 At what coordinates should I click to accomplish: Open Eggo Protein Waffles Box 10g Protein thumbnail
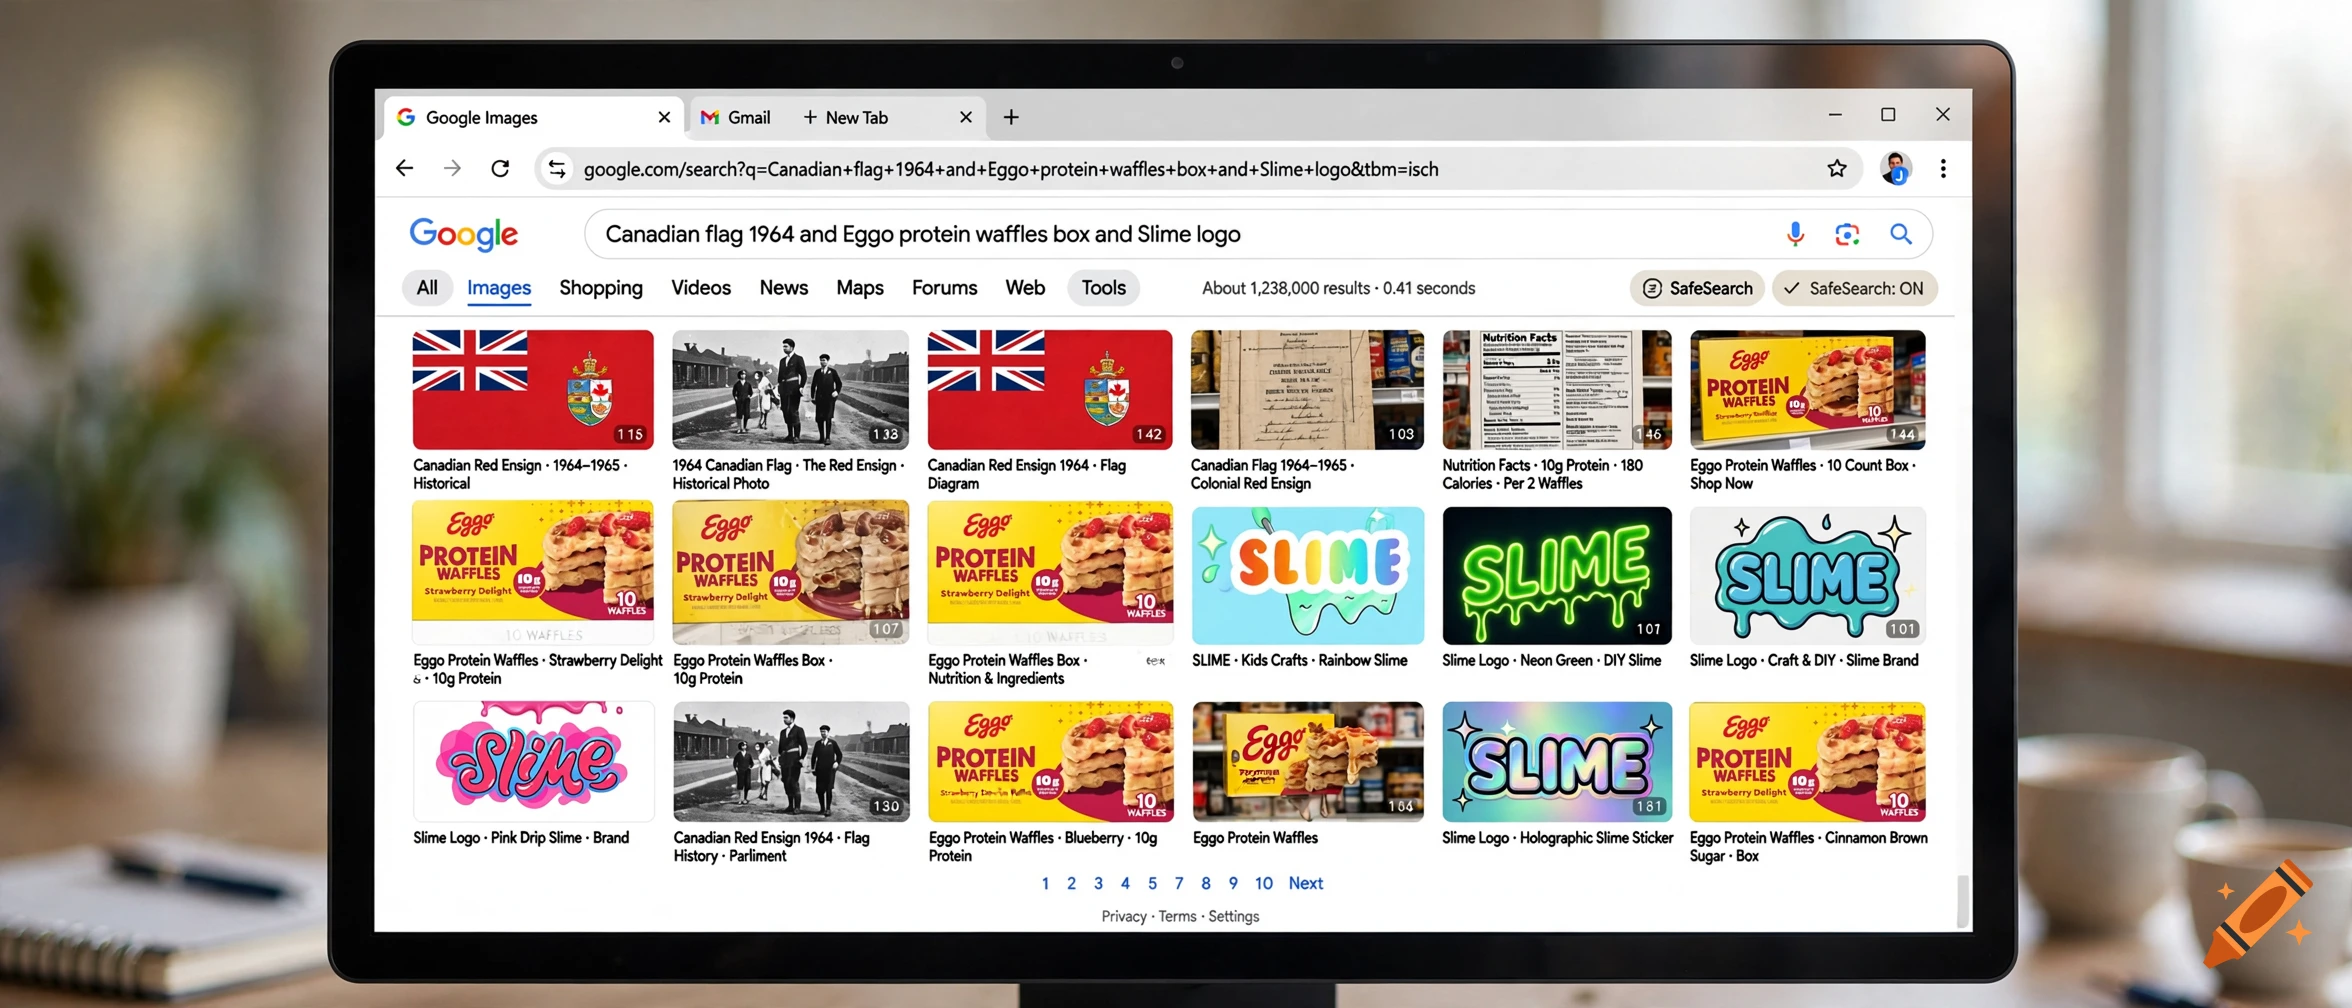[x=791, y=572]
